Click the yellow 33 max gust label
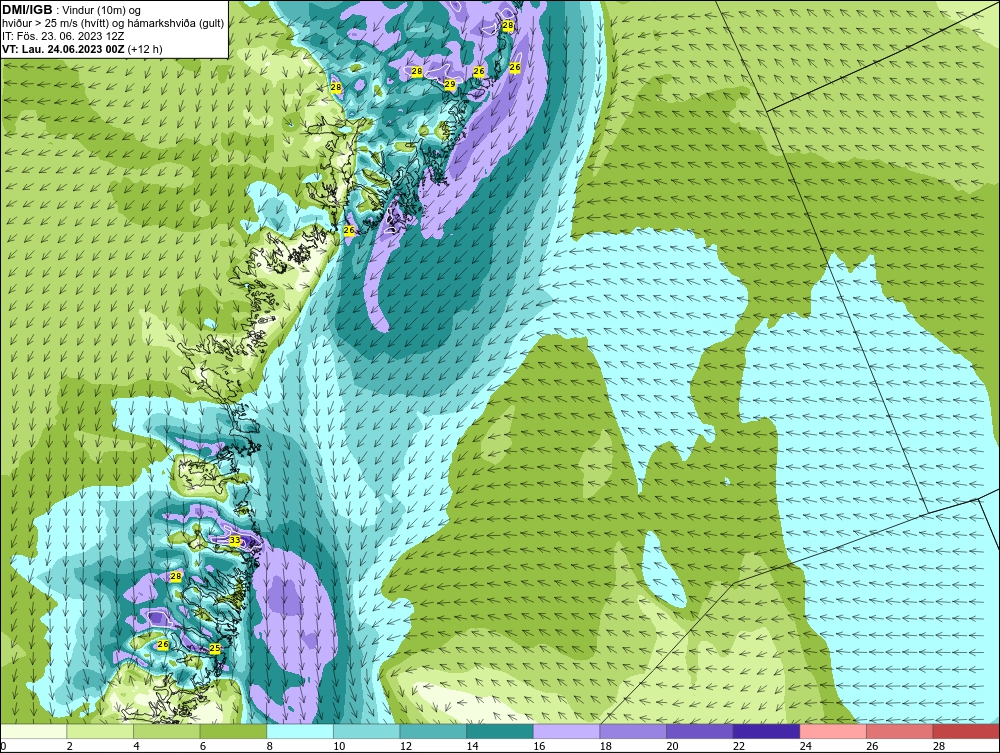 235,541
